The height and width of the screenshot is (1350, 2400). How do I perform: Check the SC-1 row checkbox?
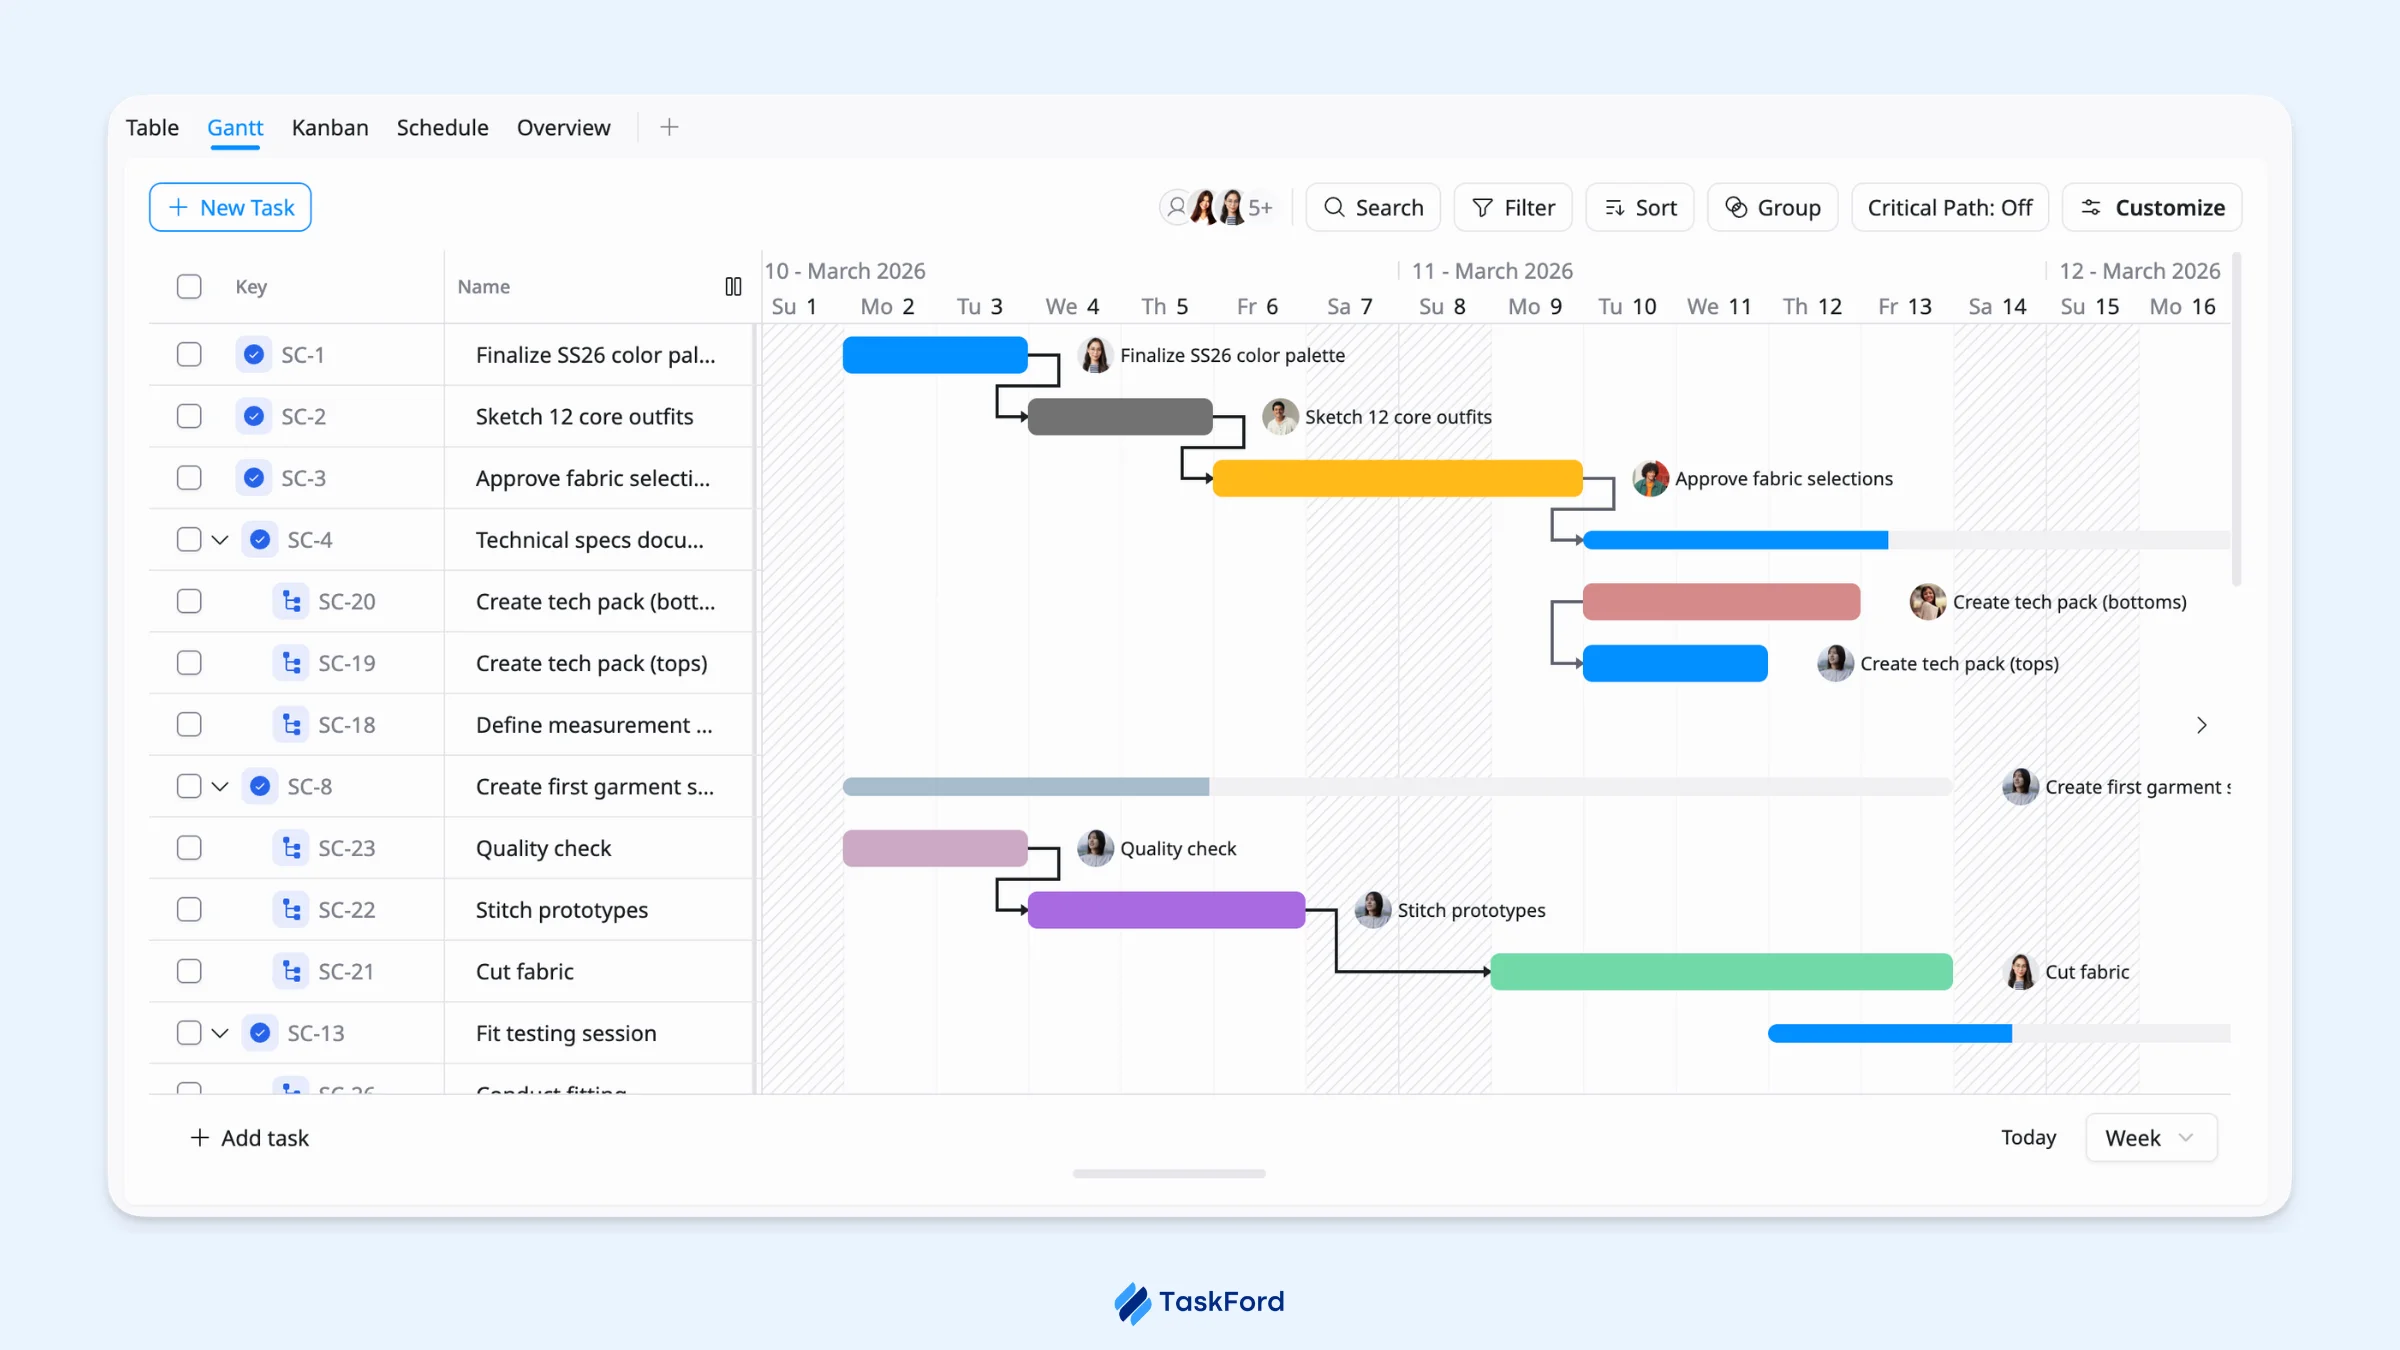[189, 355]
